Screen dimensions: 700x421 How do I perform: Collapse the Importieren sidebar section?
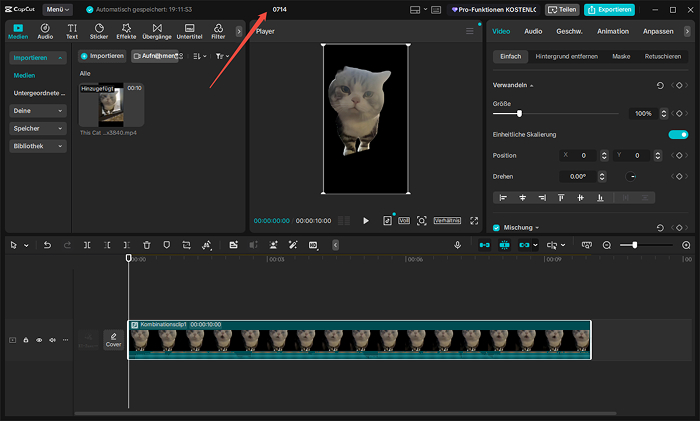coord(38,58)
